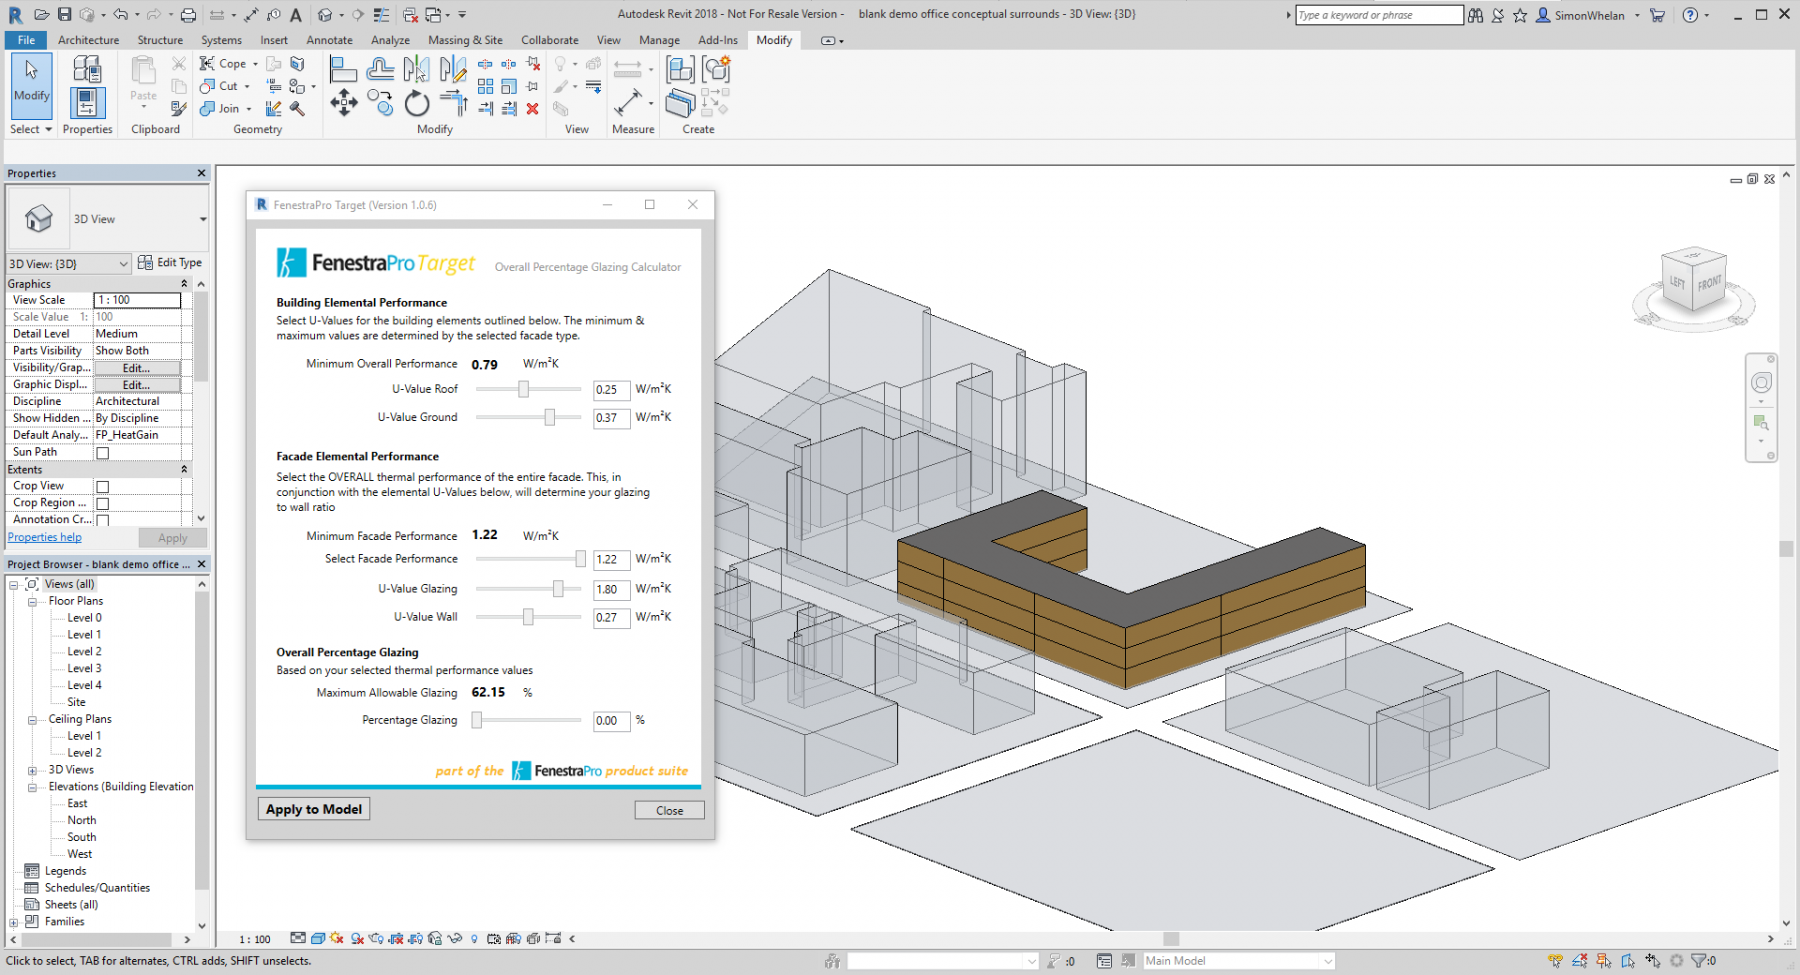Open the Architecture ribbon tab
The image size is (1800, 975).
coord(88,40)
